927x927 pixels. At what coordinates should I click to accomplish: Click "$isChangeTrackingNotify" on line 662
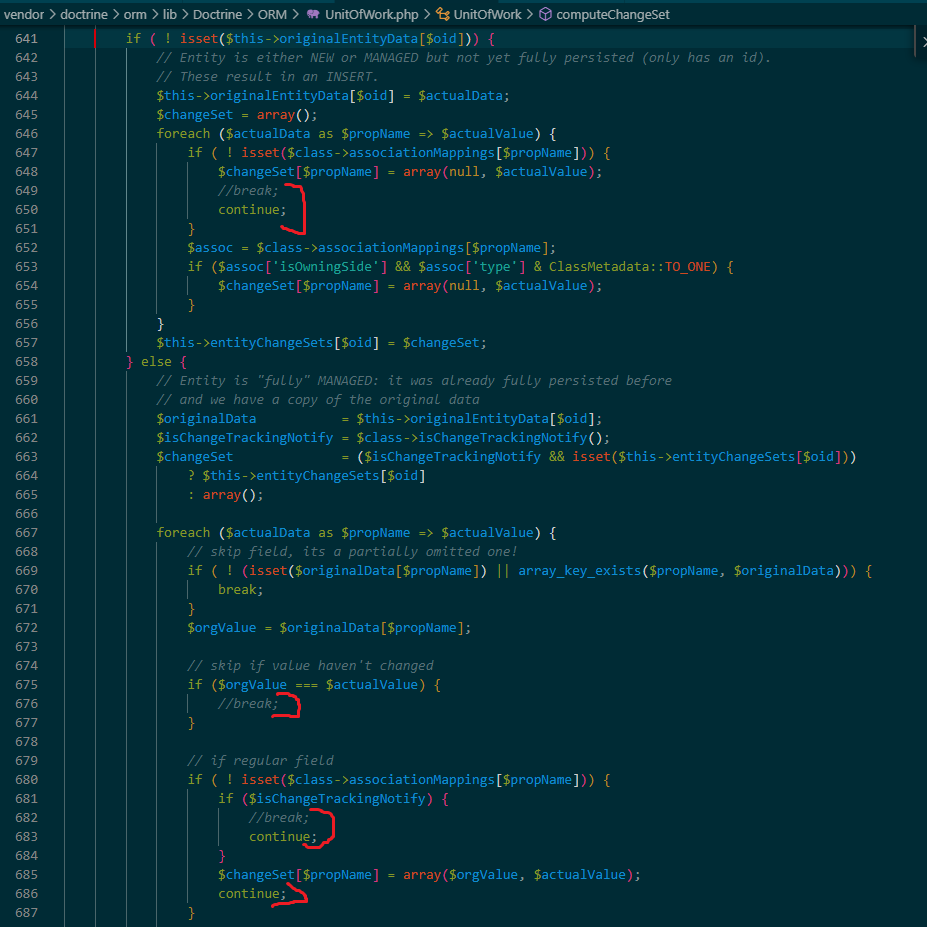point(244,437)
